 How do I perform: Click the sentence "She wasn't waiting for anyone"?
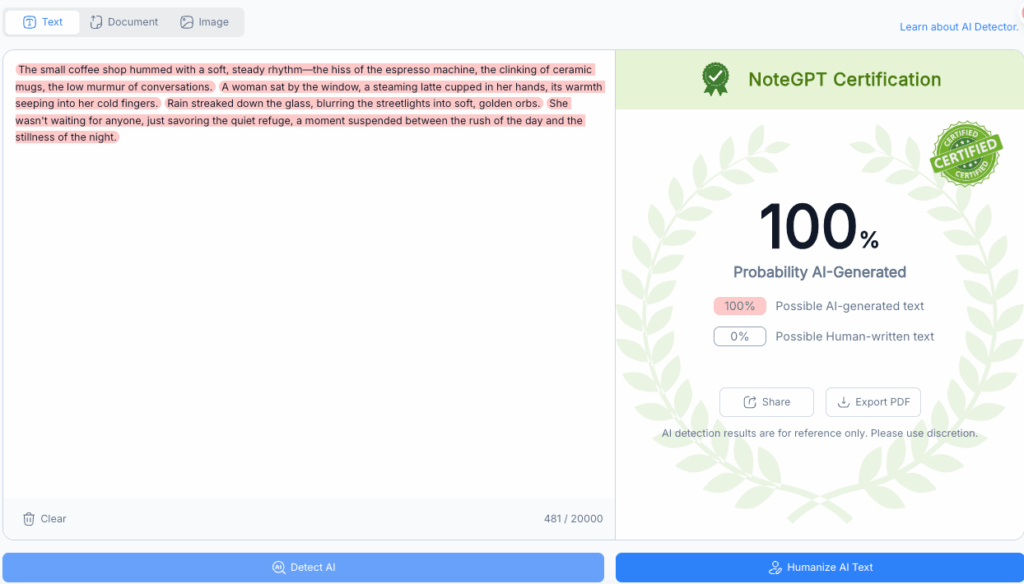click(x=299, y=120)
